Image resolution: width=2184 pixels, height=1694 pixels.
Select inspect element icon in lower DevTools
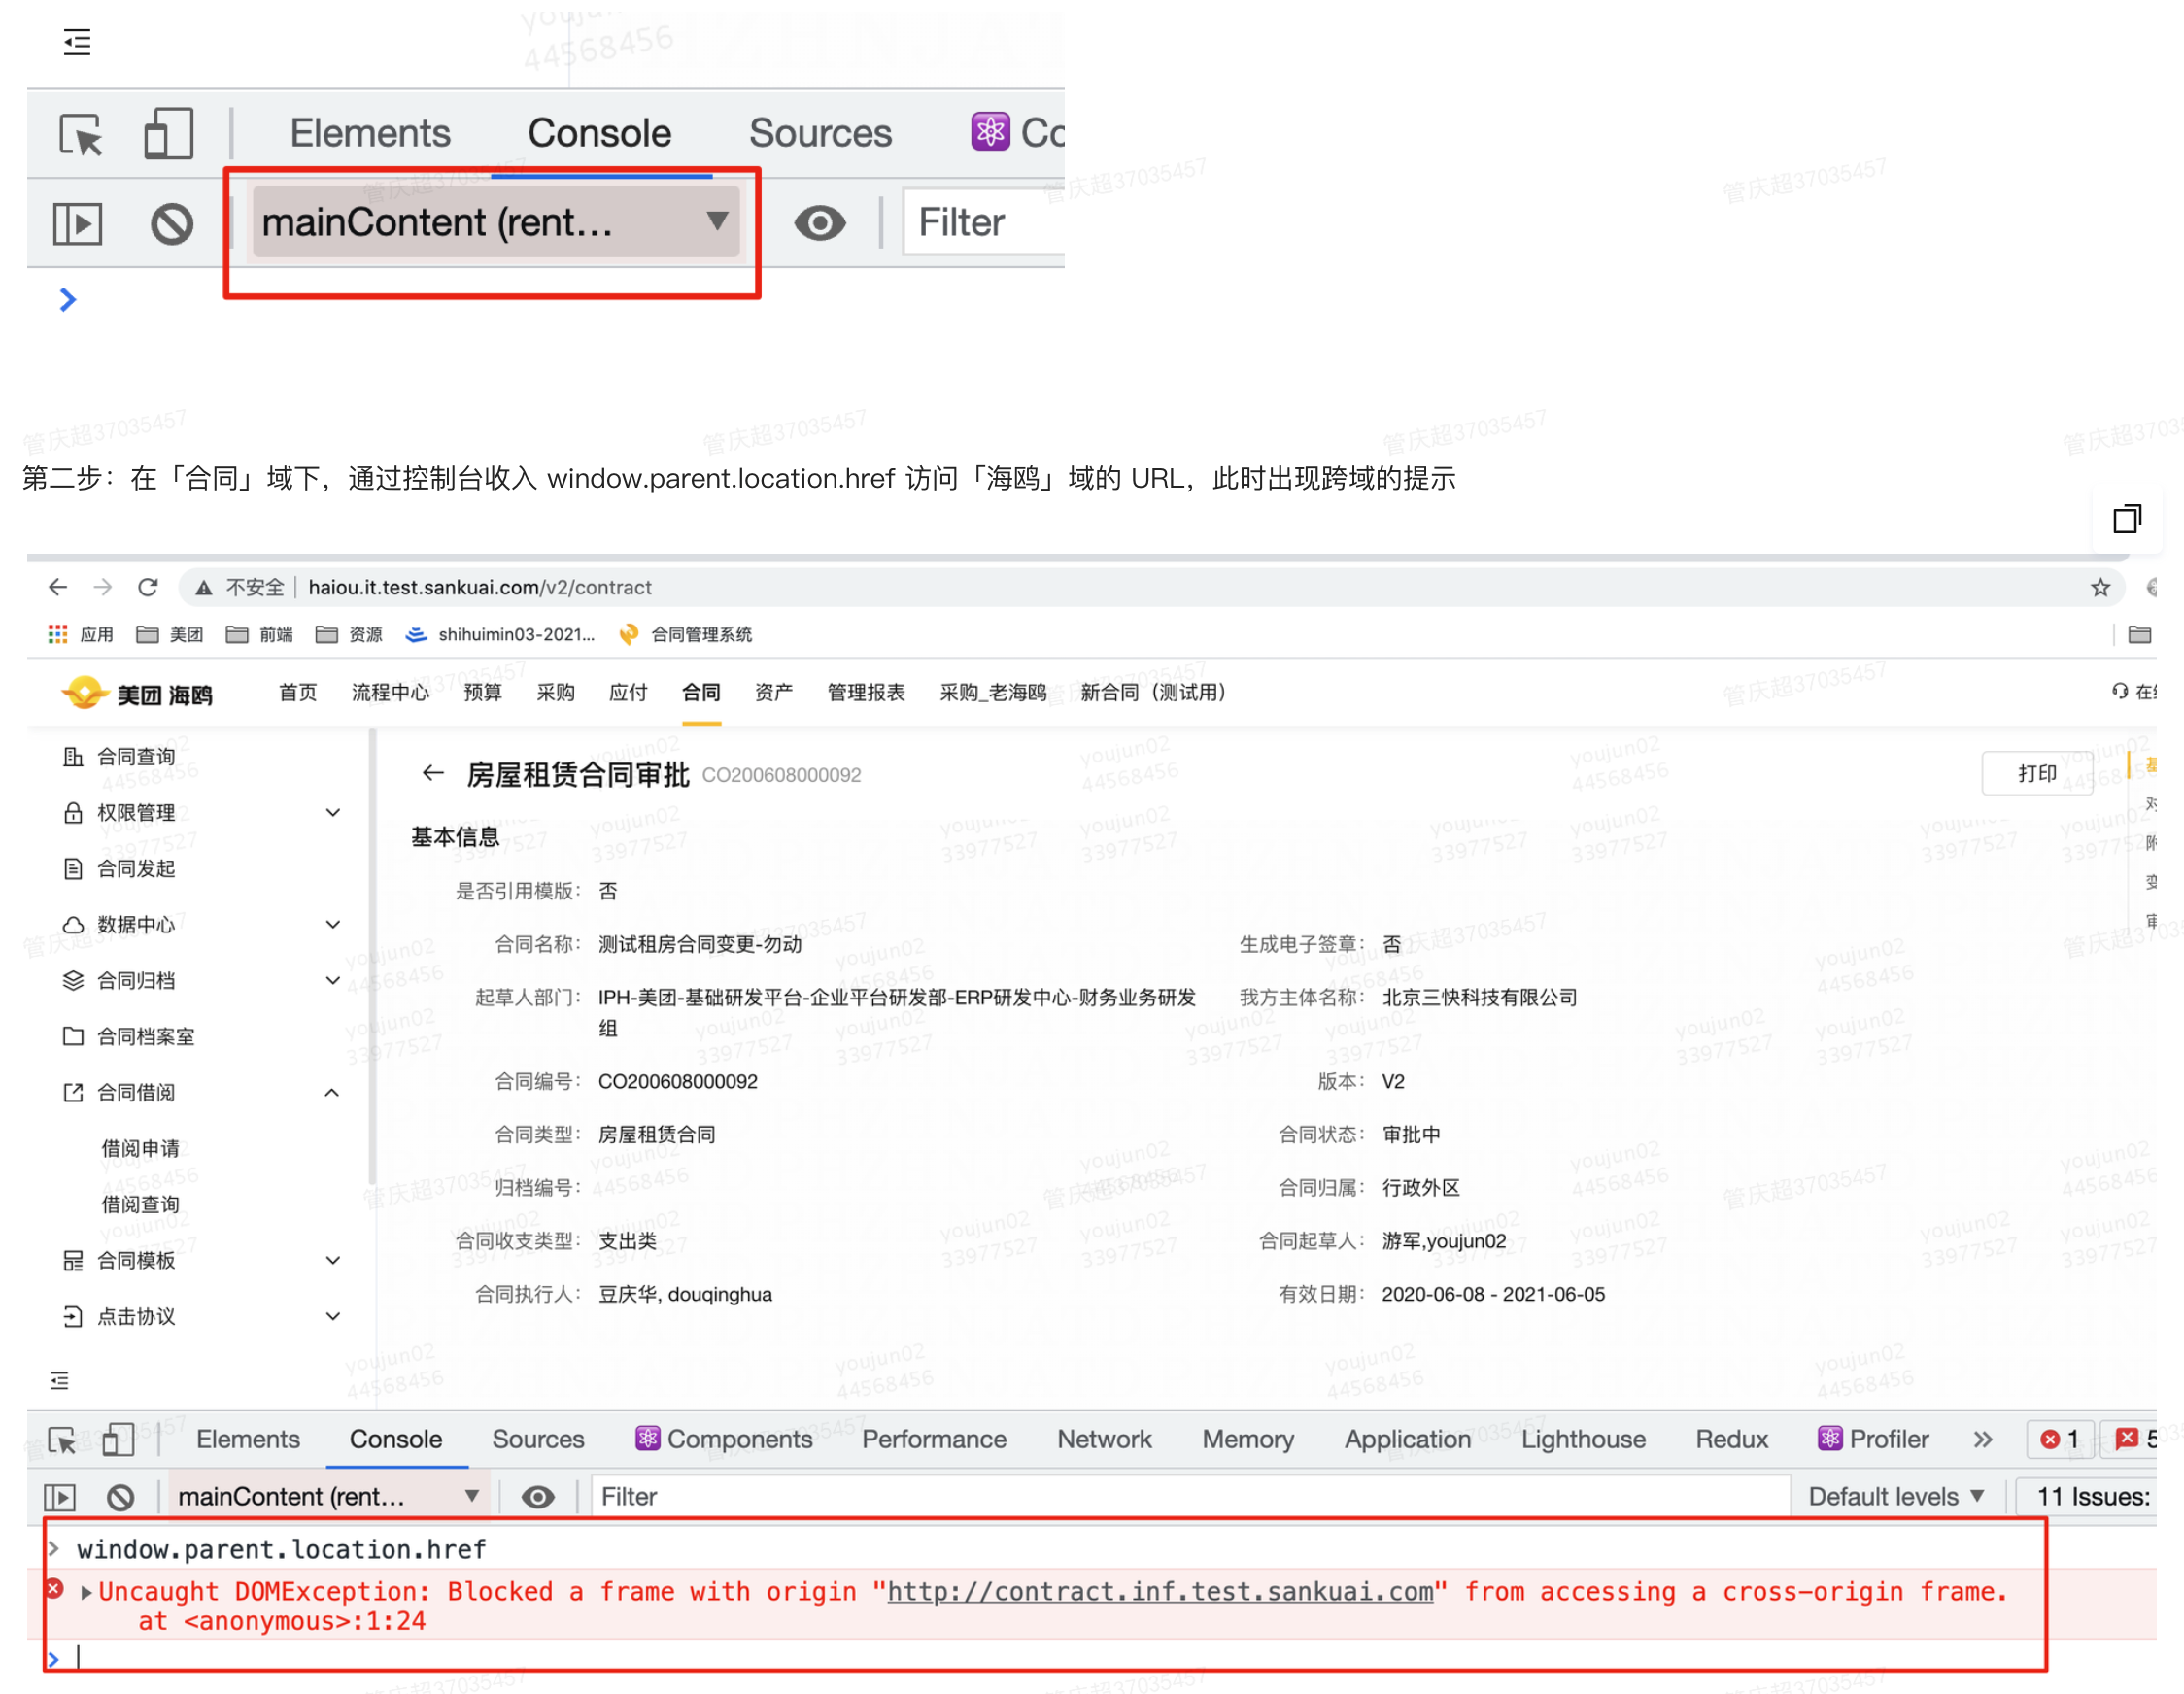(62, 1440)
